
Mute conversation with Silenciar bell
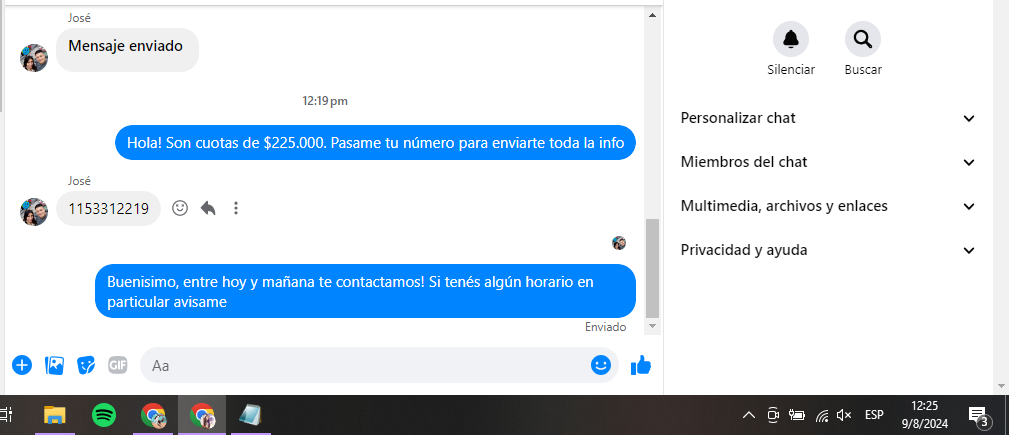pyautogui.click(x=791, y=39)
